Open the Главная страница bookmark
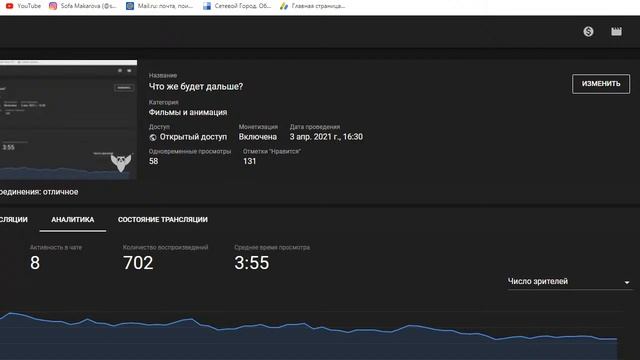The image size is (640, 360). tap(313, 6)
